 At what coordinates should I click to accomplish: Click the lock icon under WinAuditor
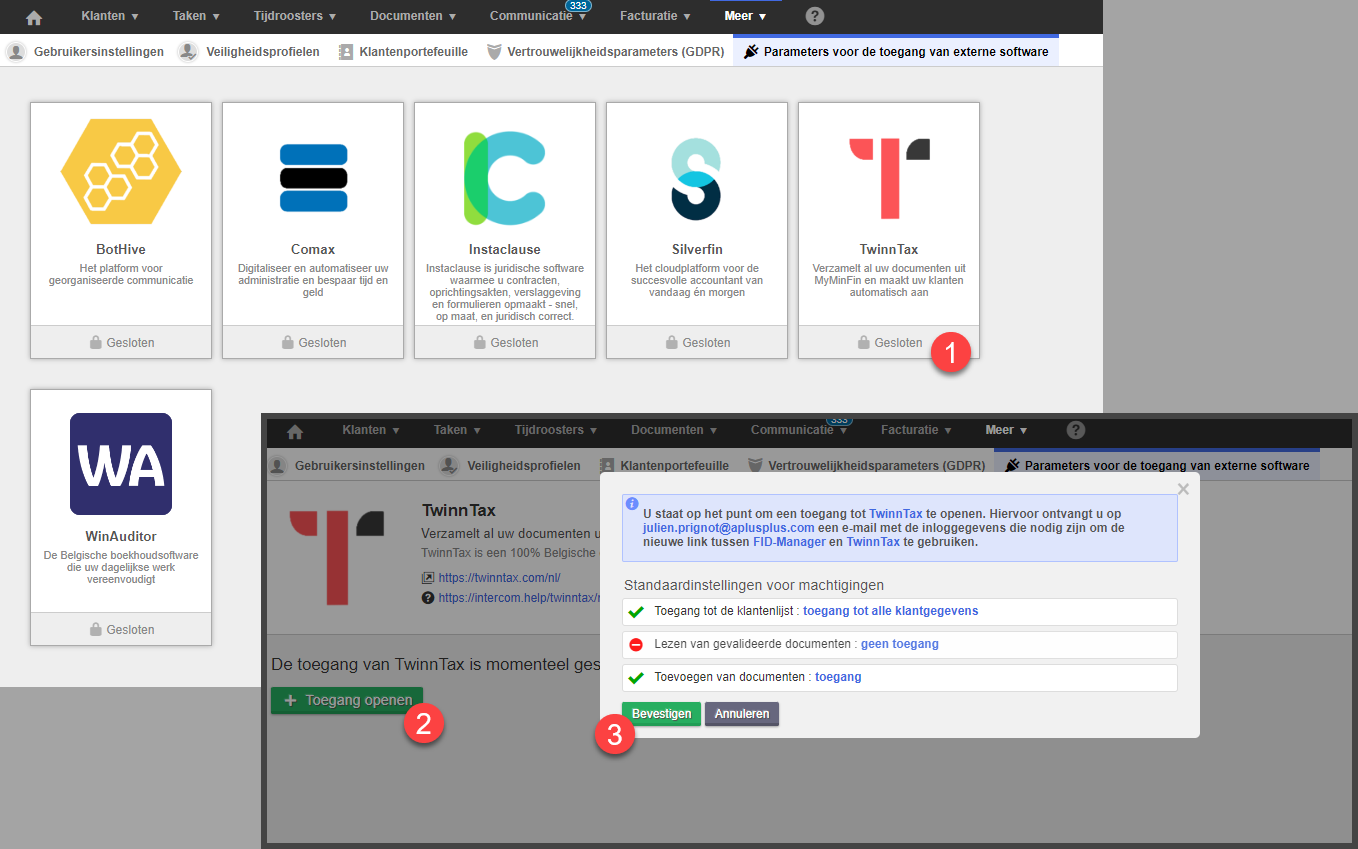click(96, 629)
